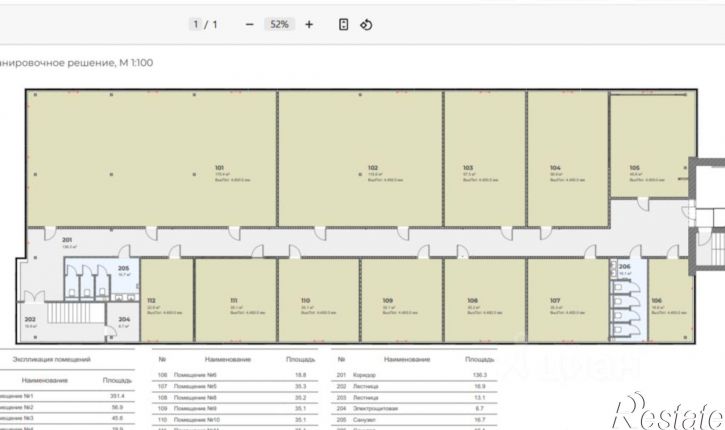Click the Экспликация помещений table heading
The image size is (725, 430).
pos(51,358)
